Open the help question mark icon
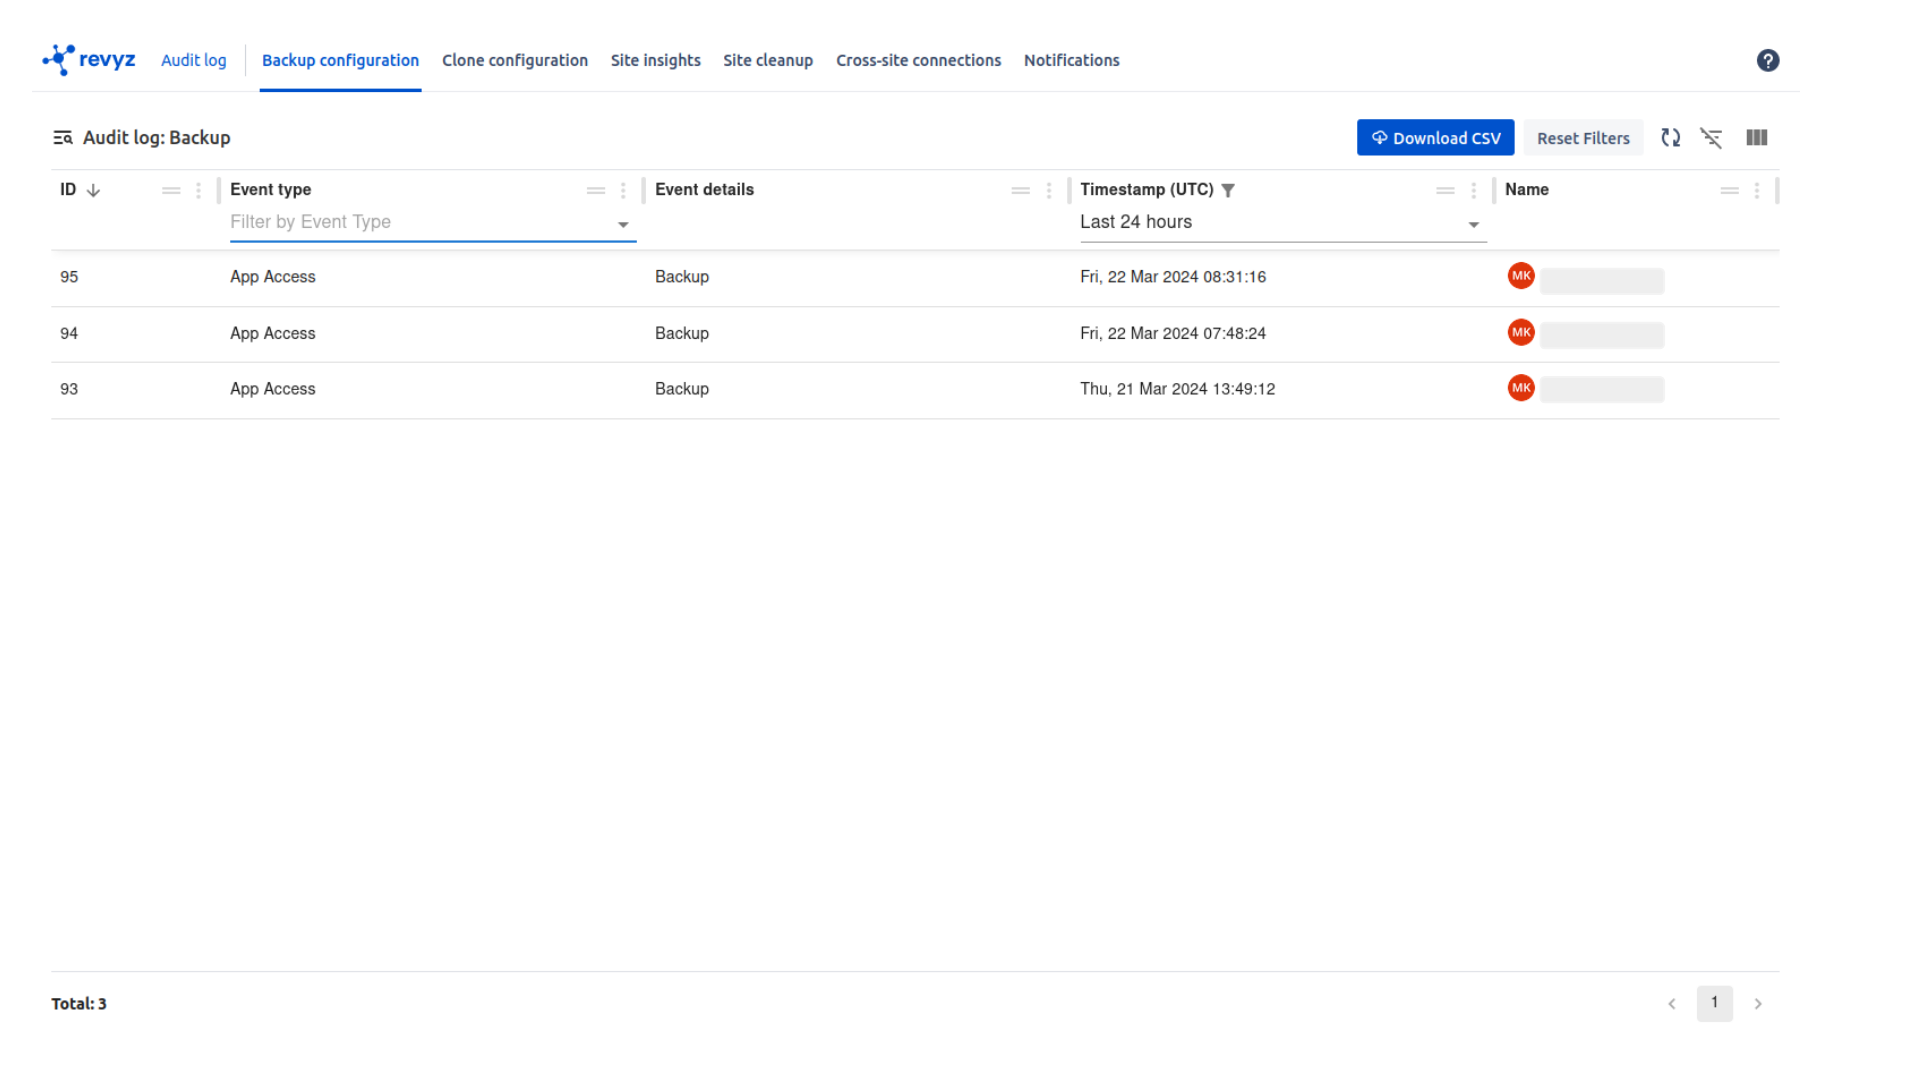 [x=1767, y=61]
